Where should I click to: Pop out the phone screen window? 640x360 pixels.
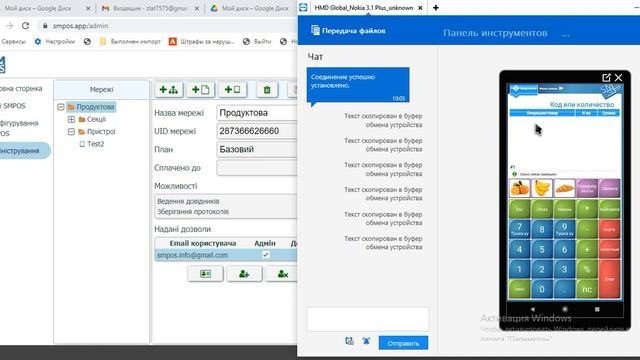606,78
